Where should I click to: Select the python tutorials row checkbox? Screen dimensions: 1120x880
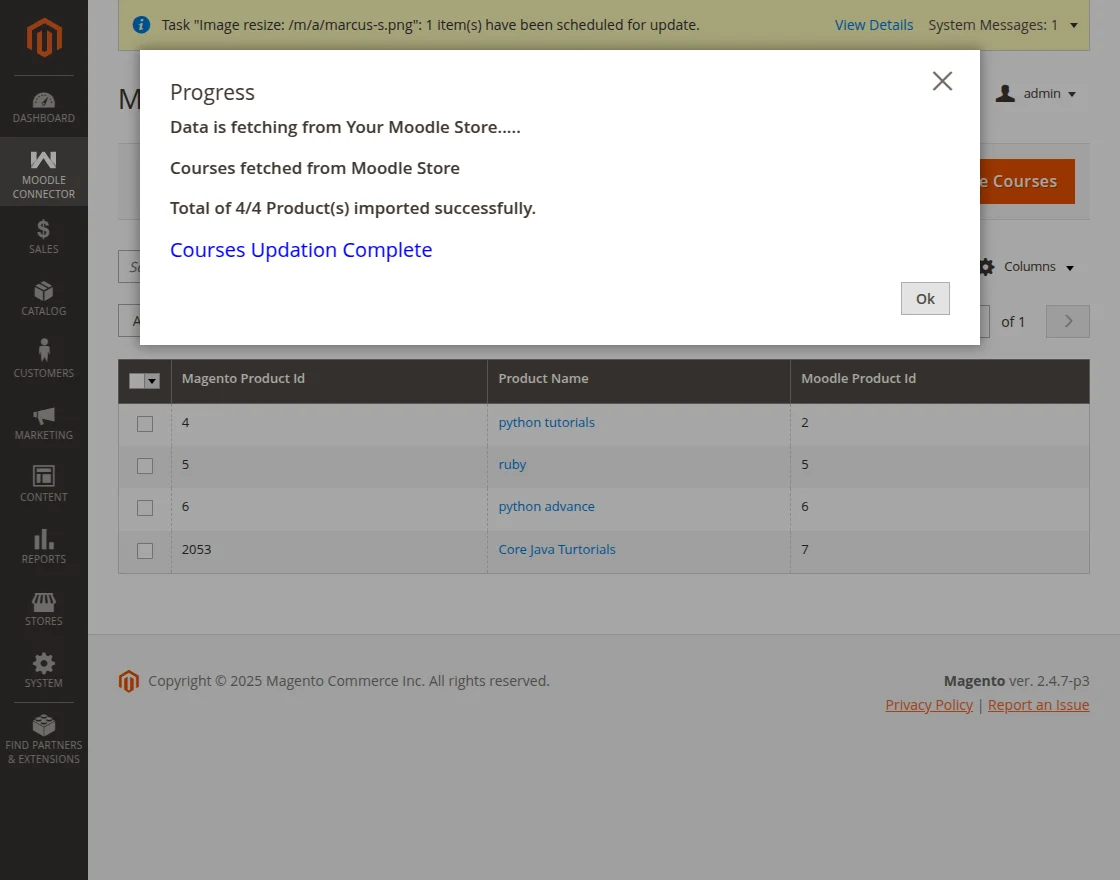tap(145, 424)
